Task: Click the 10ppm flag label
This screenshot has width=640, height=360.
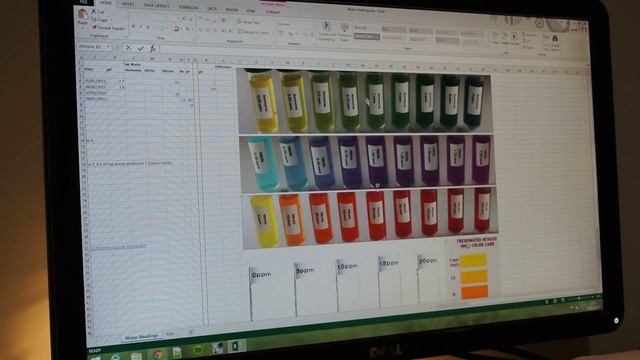Action: click(347, 266)
